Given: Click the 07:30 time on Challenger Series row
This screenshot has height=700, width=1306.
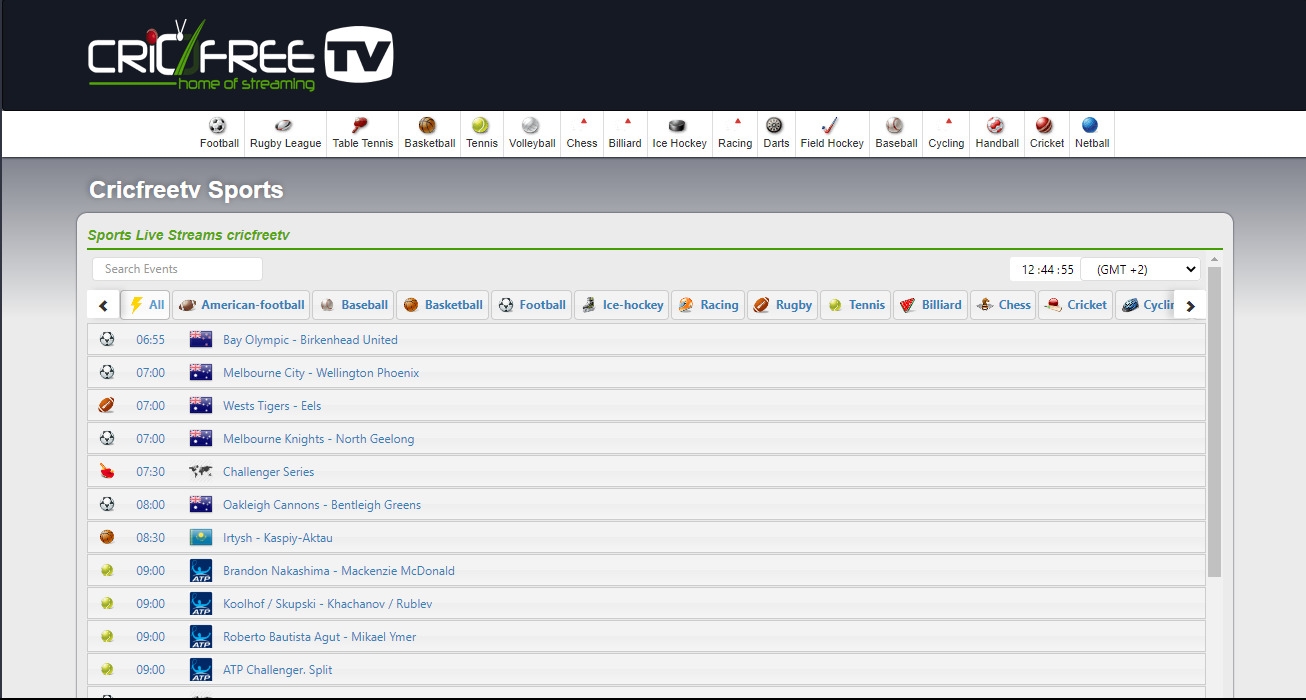Looking at the screenshot, I should [x=151, y=472].
